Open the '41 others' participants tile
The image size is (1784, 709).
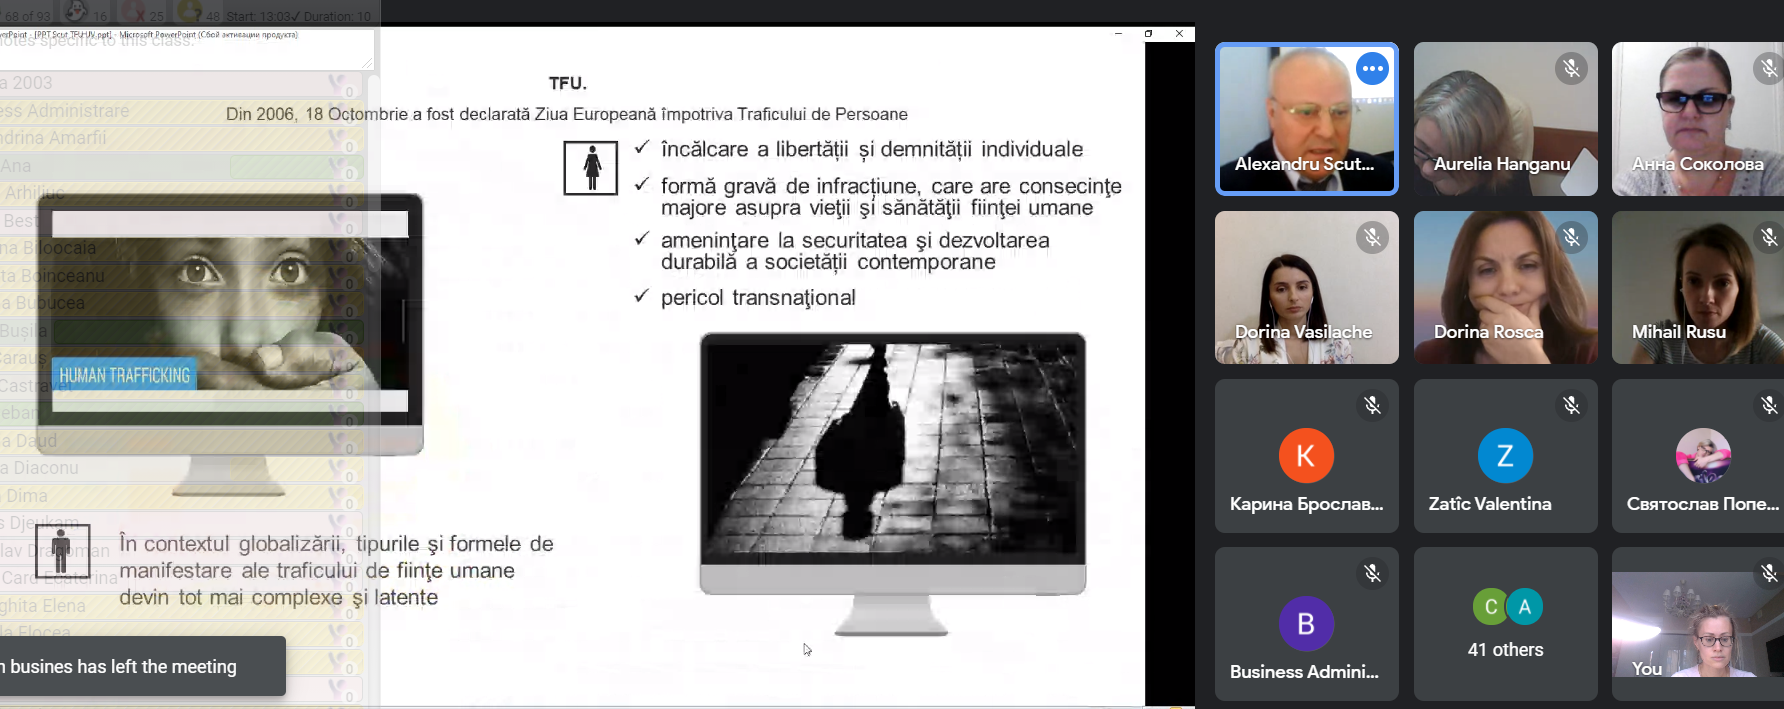[x=1505, y=624]
